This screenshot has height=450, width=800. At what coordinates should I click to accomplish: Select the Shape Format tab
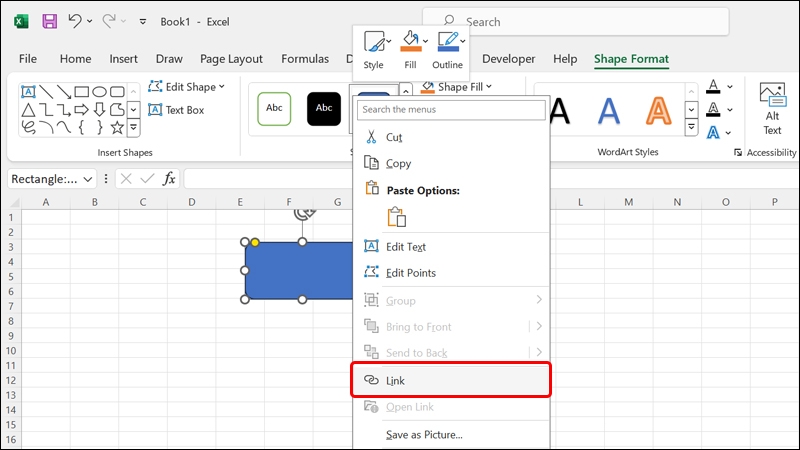pyautogui.click(x=631, y=59)
